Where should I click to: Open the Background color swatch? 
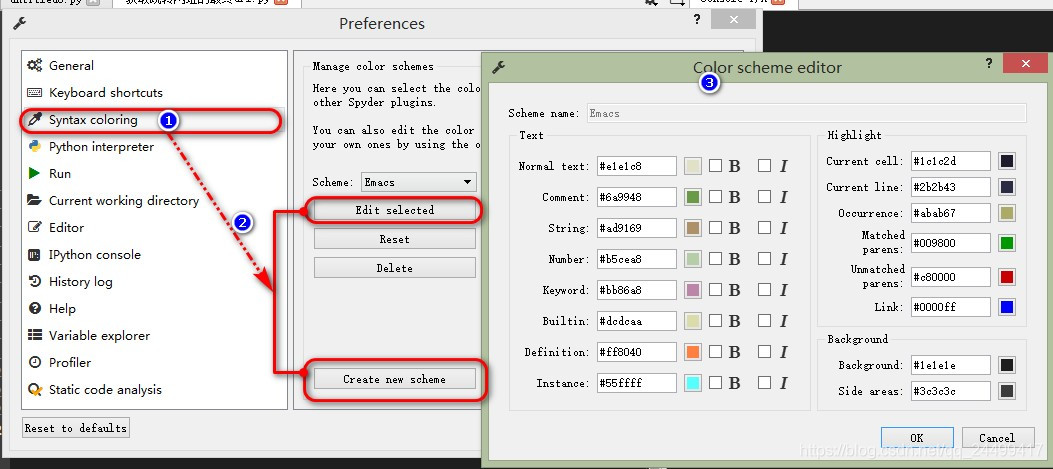tap(1007, 365)
